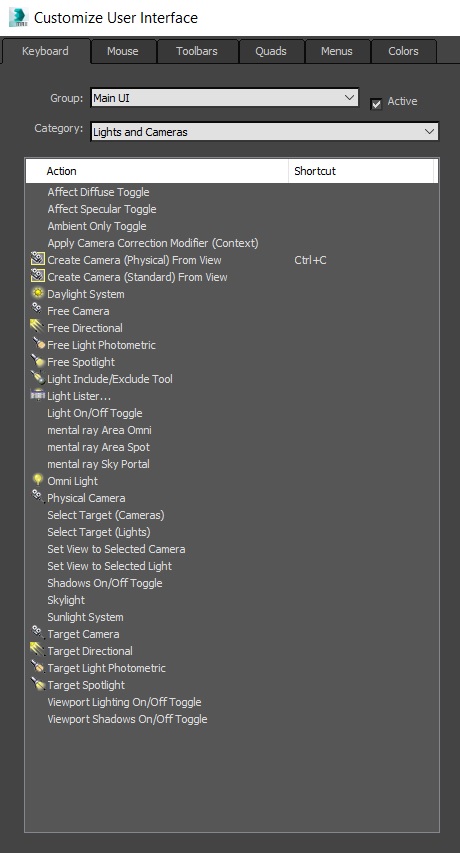Select the Target Spotlight row text

coord(86,685)
